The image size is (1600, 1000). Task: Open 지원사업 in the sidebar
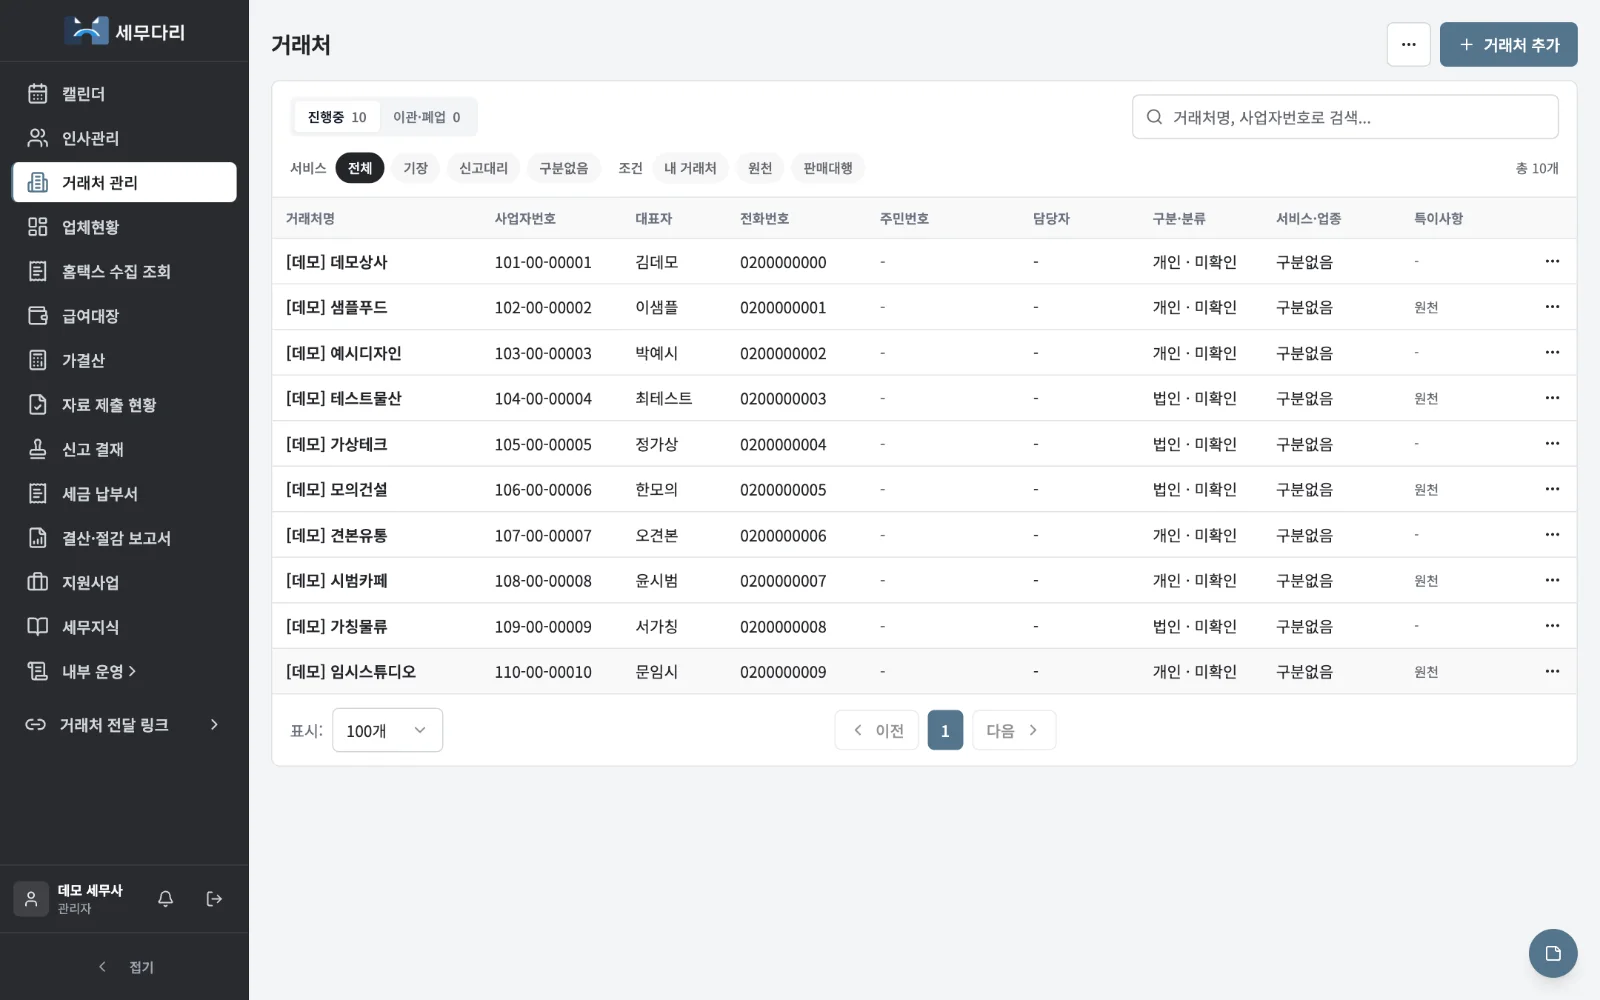tap(124, 582)
